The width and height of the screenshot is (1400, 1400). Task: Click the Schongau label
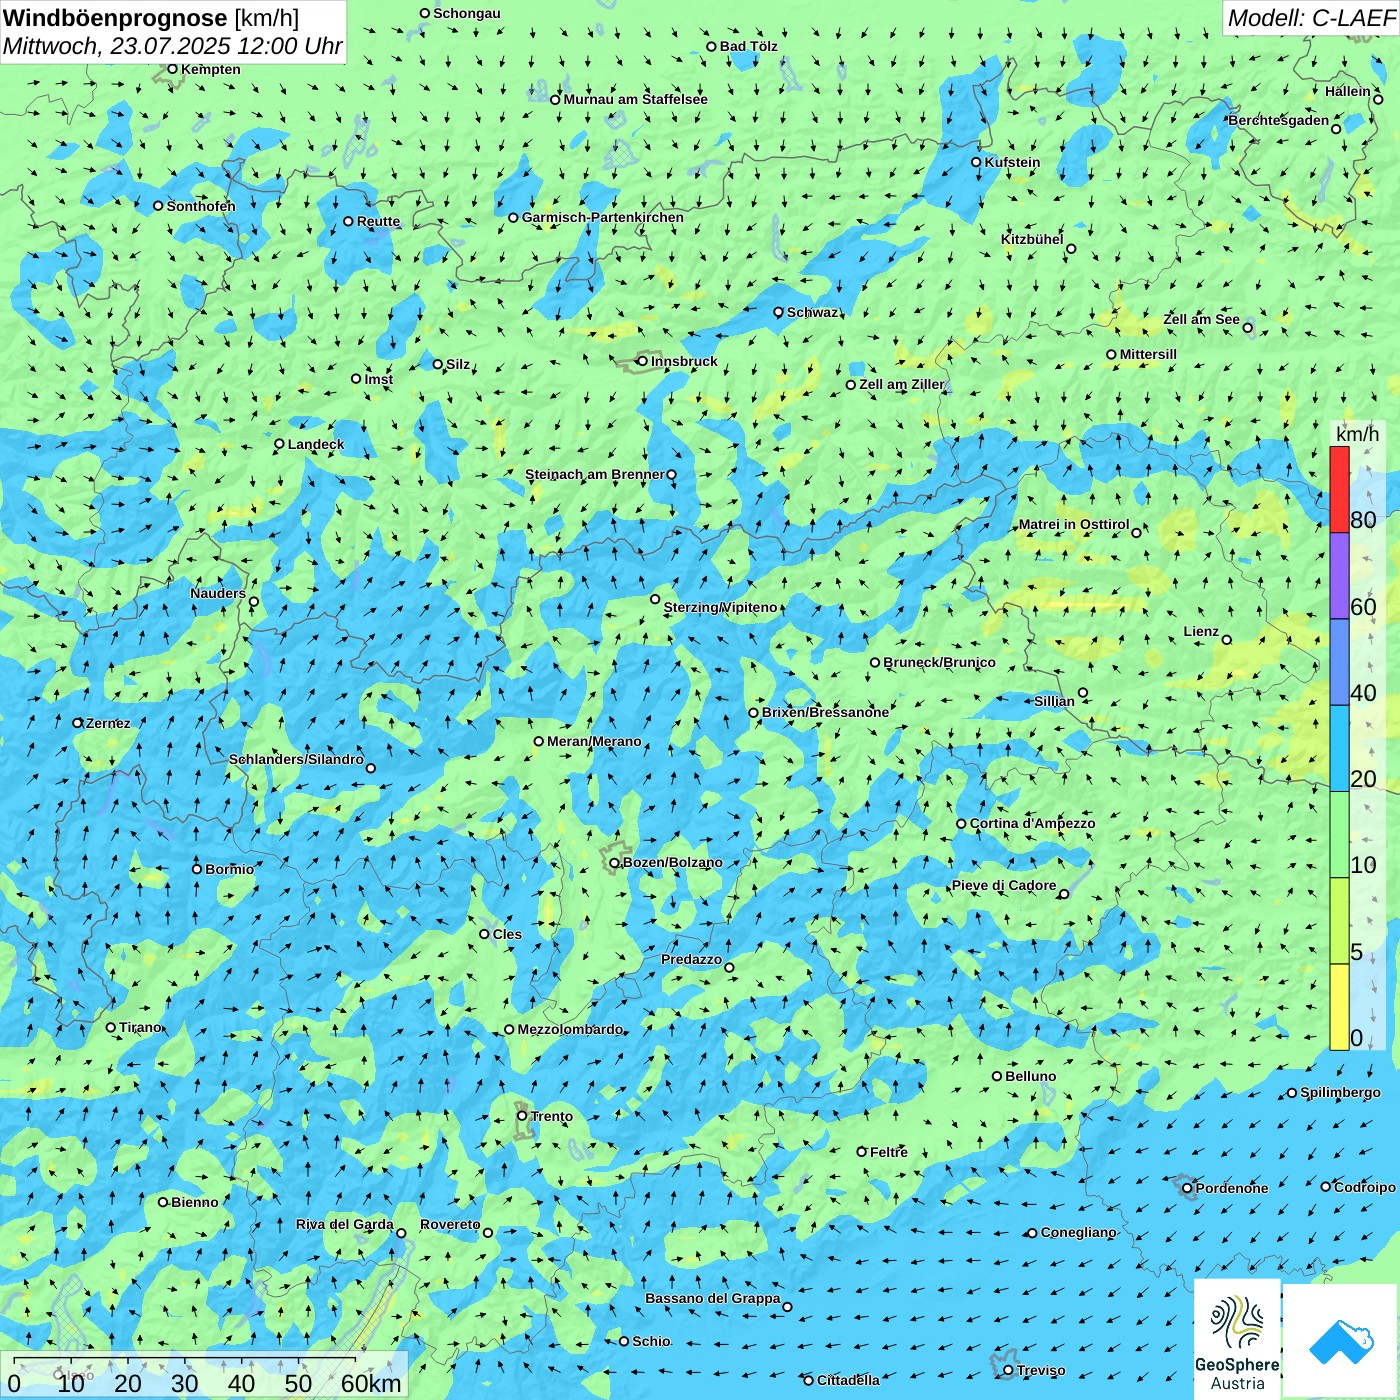pyautogui.click(x=467, y=13)
